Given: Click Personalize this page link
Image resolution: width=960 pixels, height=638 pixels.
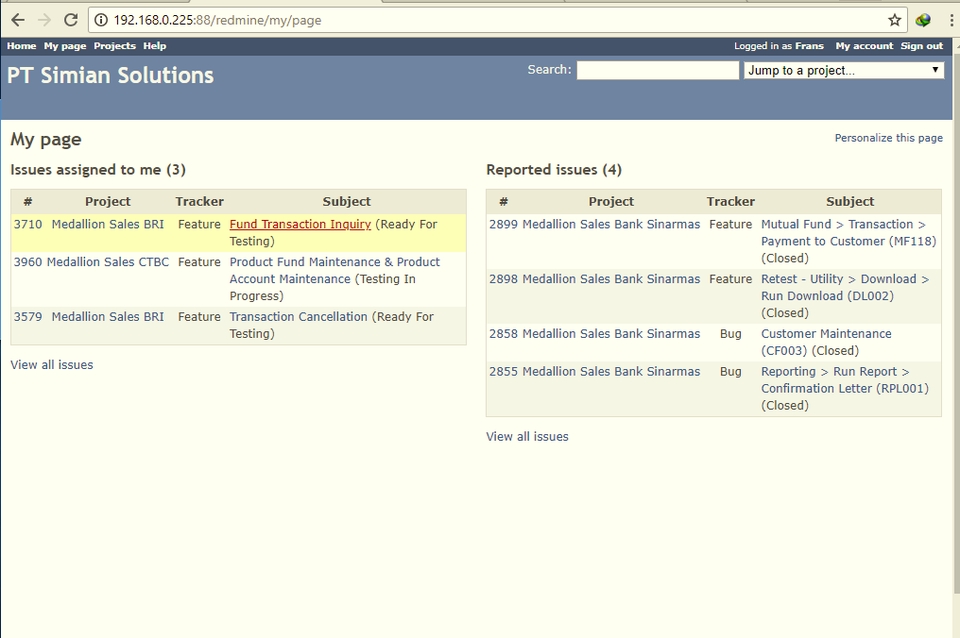Looking at the screenshot, I should pos(888,138).
